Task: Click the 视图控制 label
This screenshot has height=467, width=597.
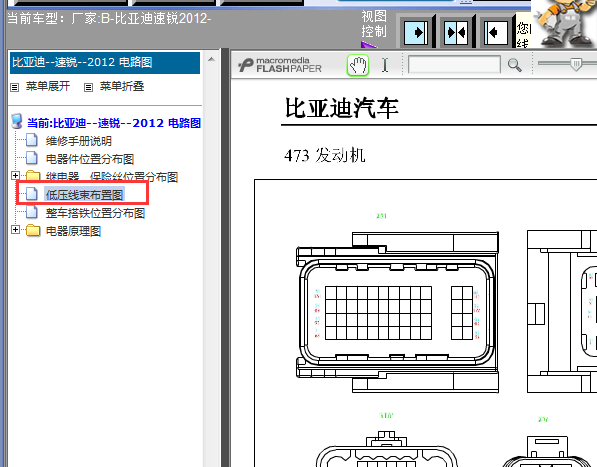Action: tap(374, 24)
